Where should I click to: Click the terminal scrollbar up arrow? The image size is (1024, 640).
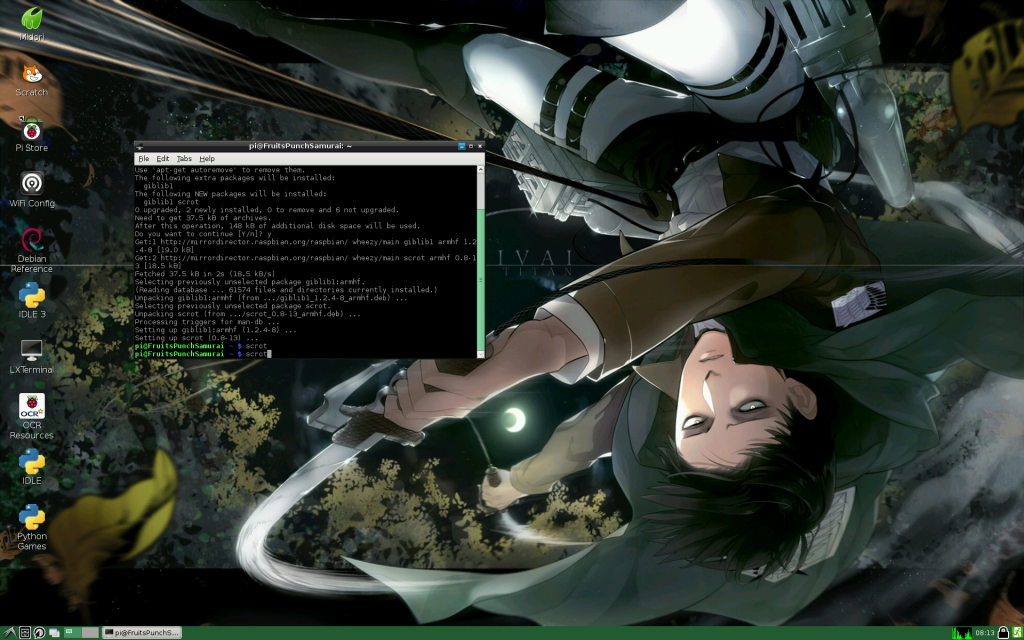coord(481,170)
